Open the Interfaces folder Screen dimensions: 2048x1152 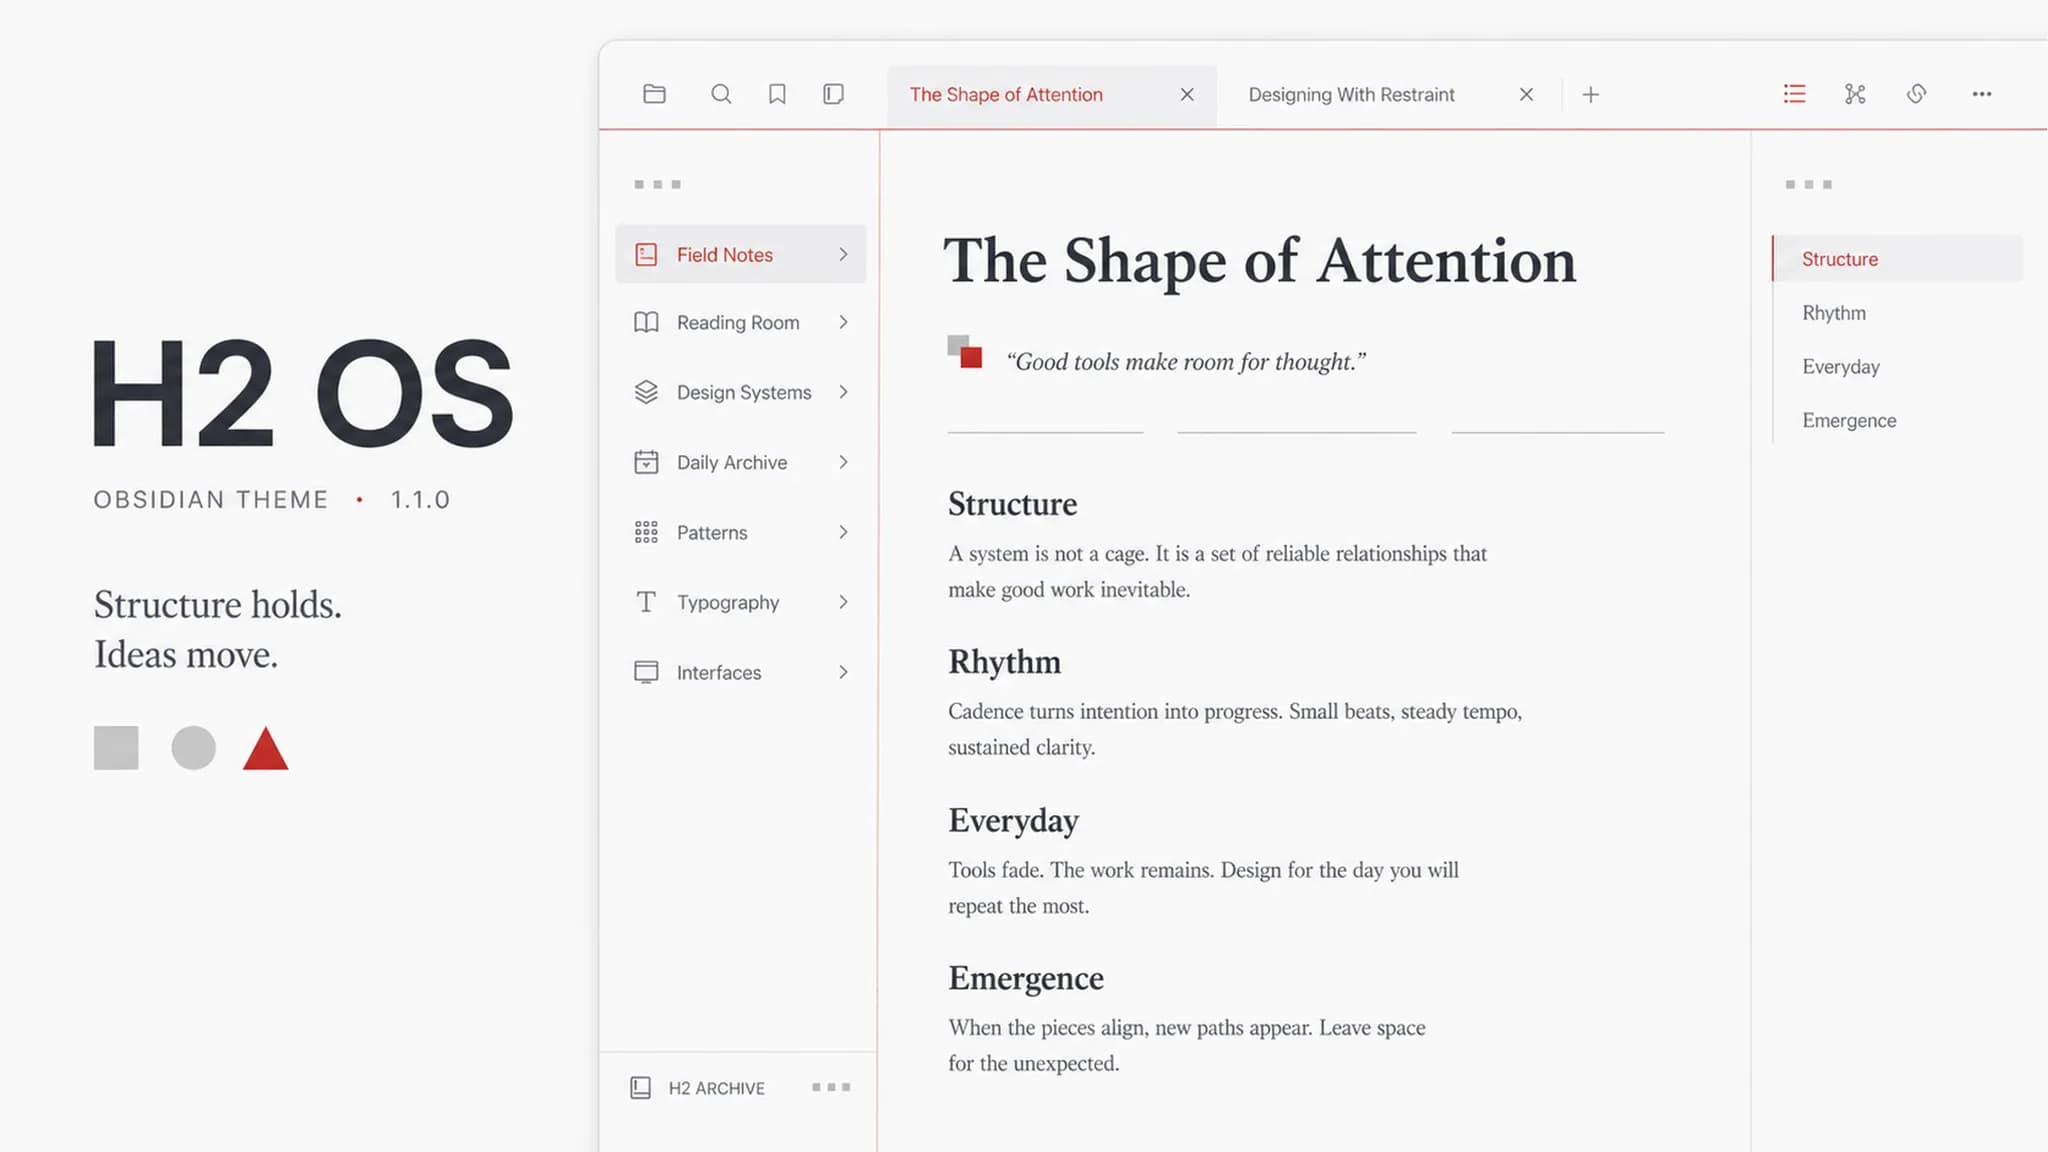pyautogui.click(x=740, y=672)
